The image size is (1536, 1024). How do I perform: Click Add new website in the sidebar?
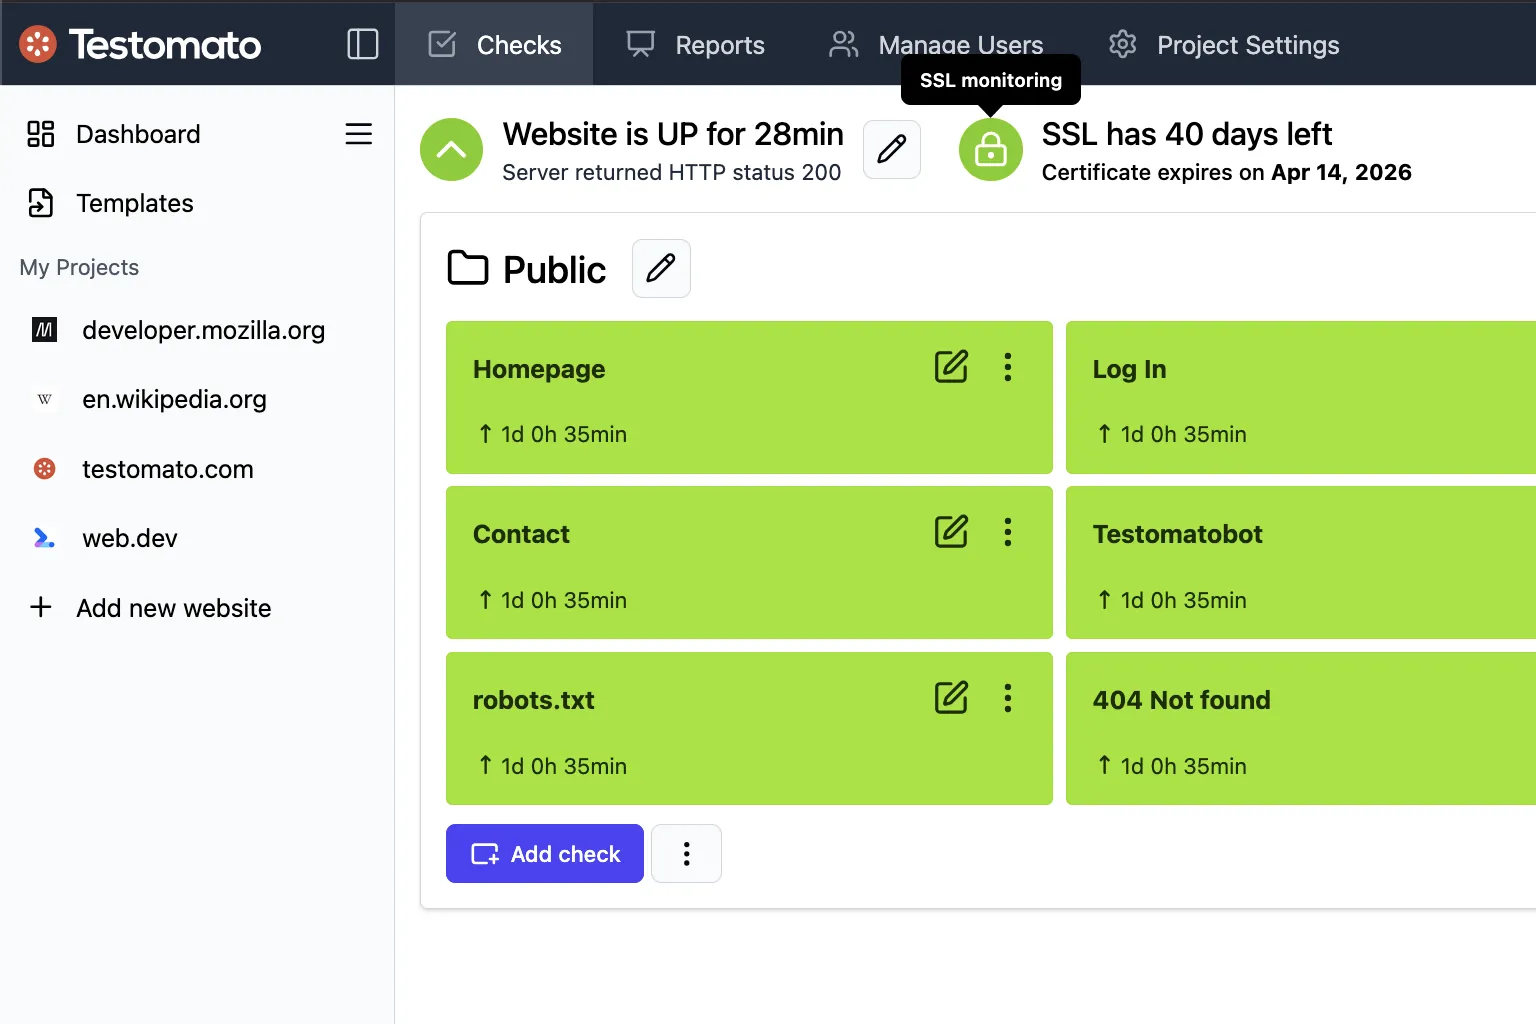pos(173,607)
